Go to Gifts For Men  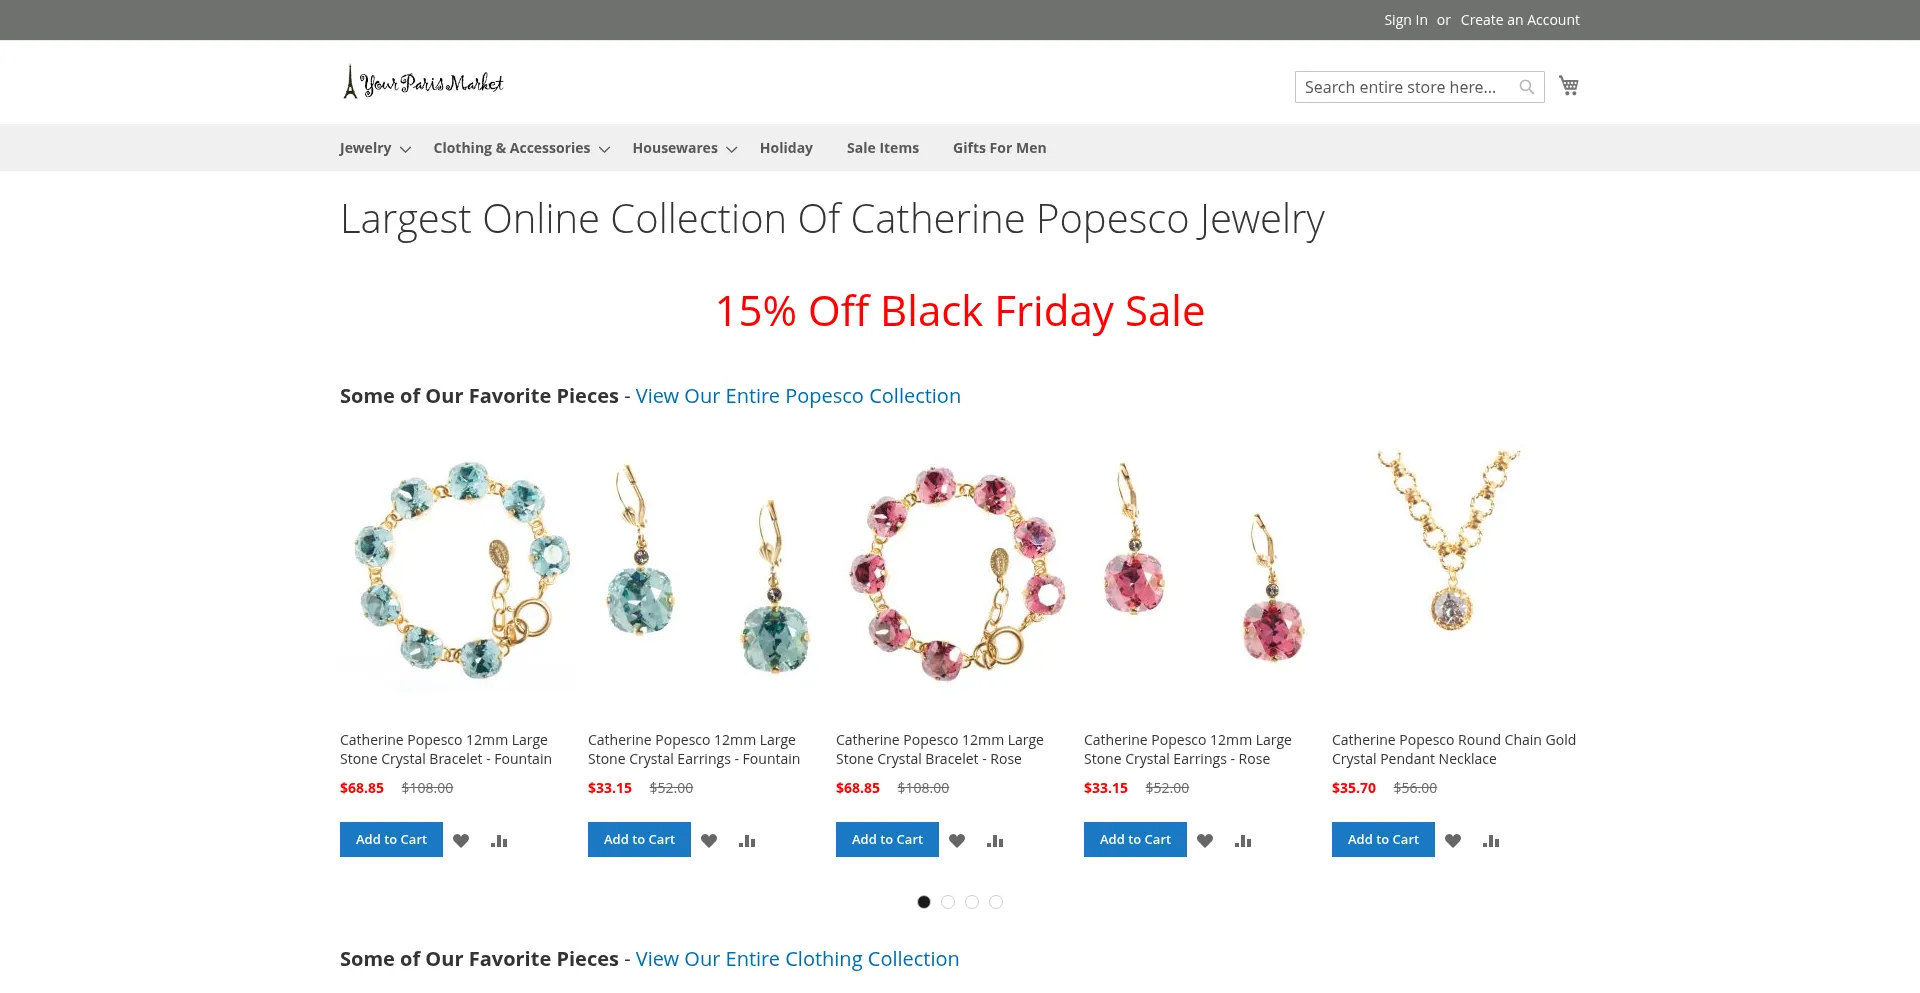pos(999,148)
